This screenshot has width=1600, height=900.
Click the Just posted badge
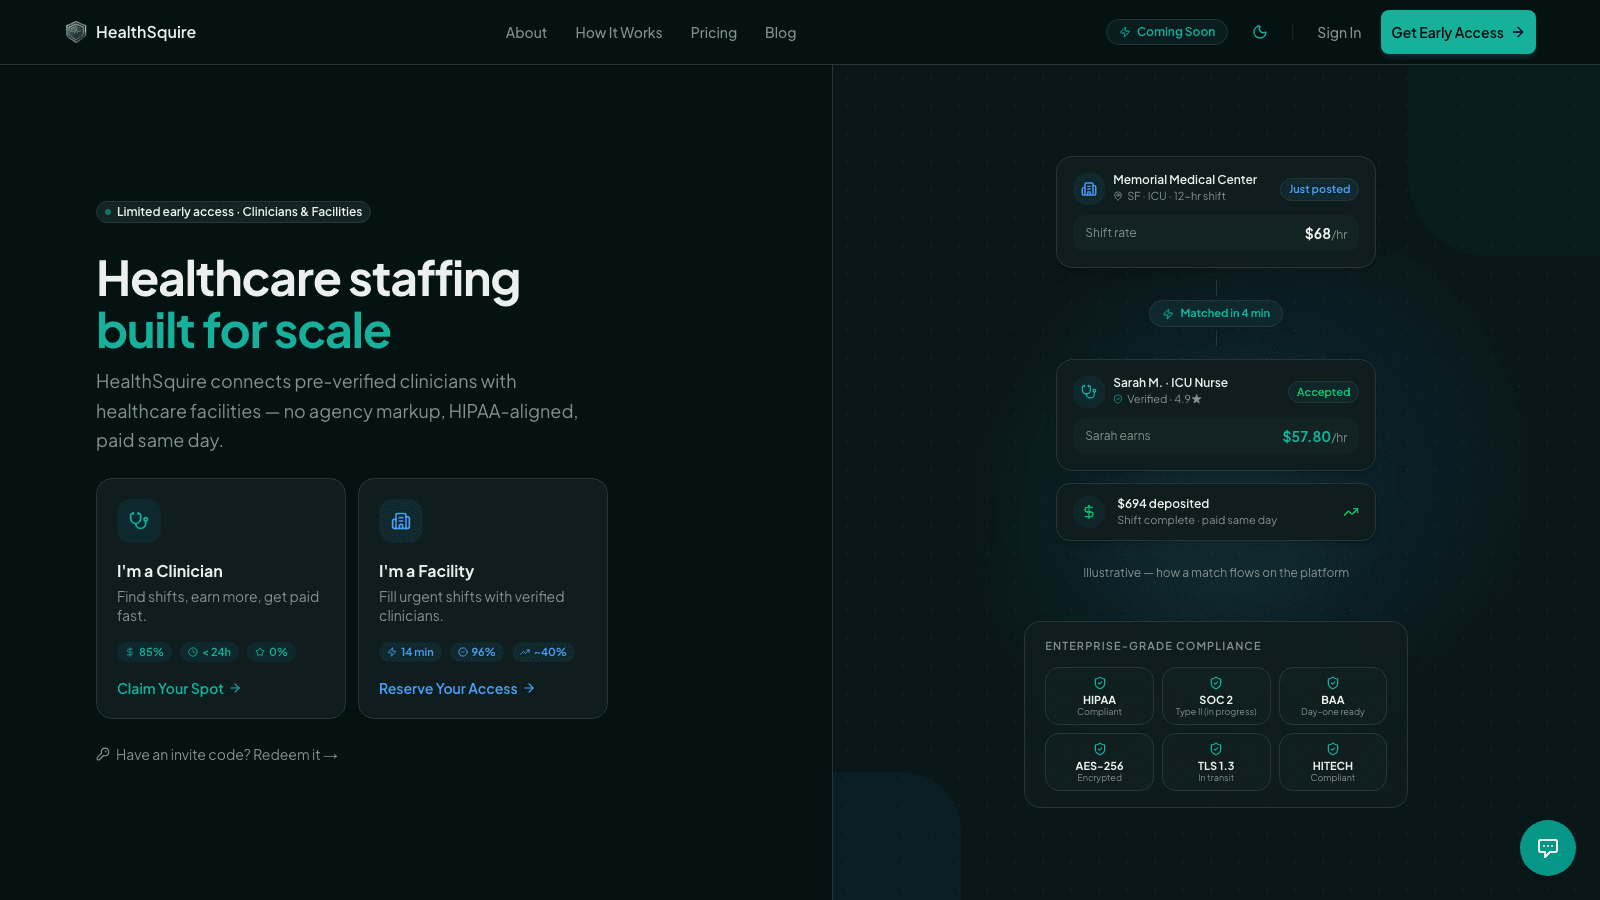tap(1319, 189)
